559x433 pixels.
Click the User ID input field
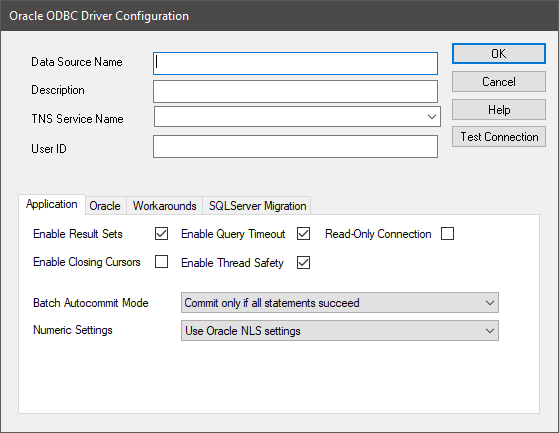pyautogui.click(x=295, y=146)
